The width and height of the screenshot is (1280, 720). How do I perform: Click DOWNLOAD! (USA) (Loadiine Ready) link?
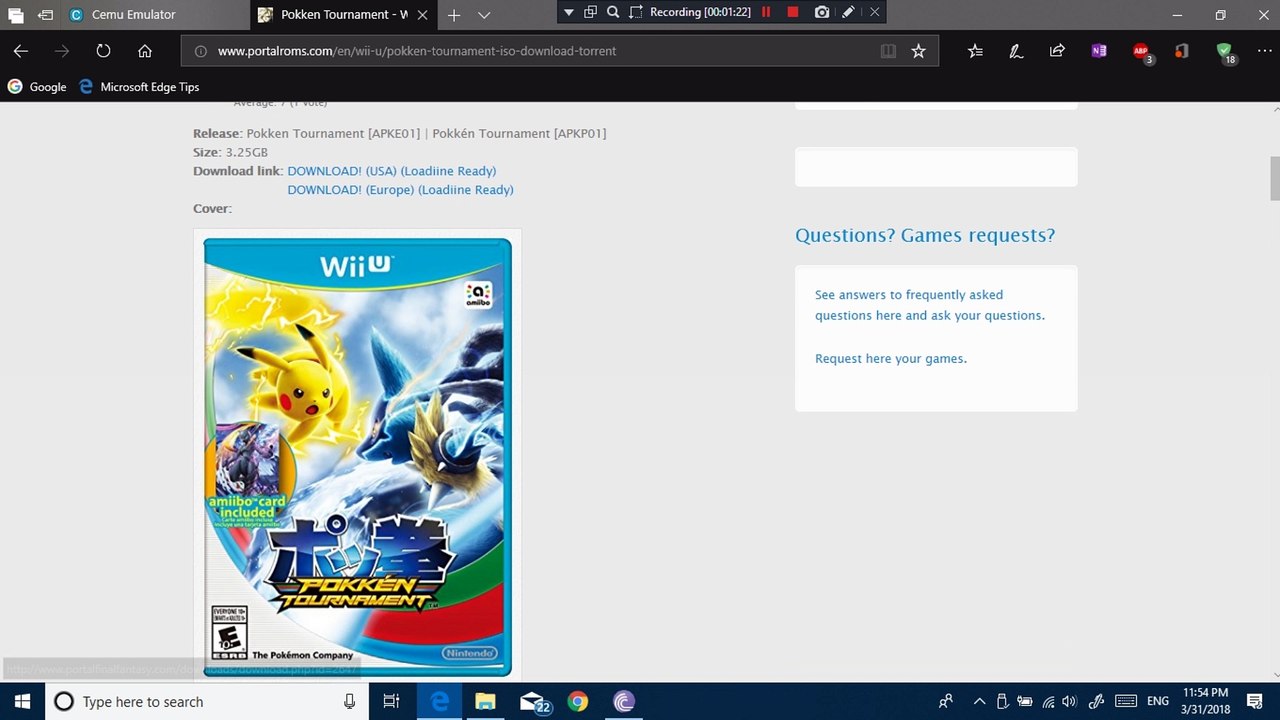coord(392,171)
